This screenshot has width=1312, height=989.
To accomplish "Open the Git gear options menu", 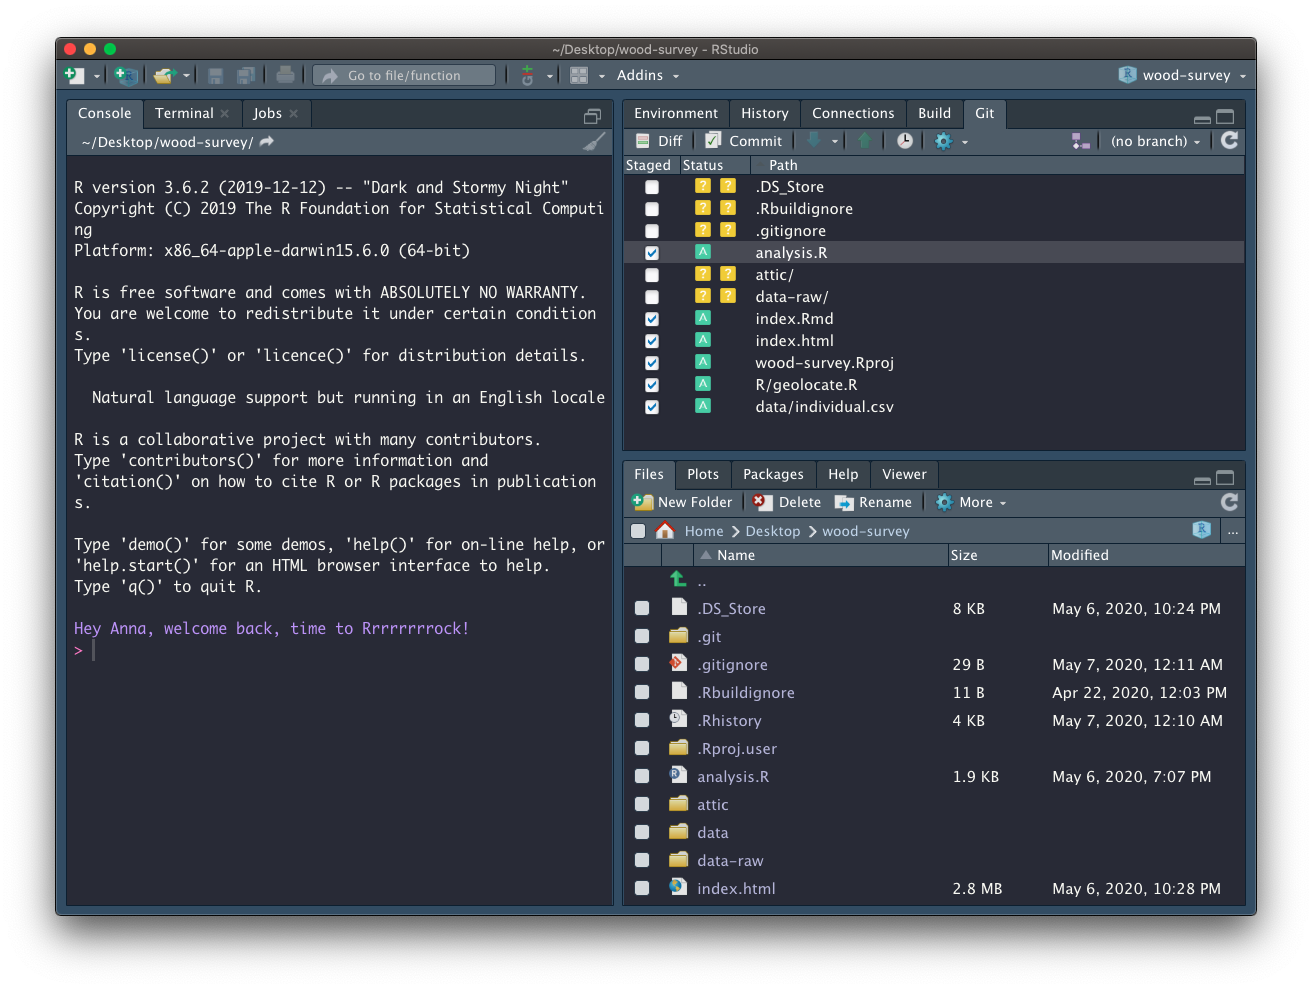I will tap(950, 141).
